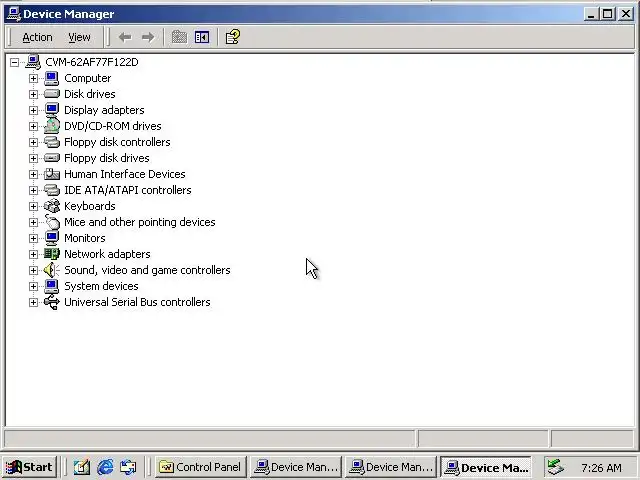The image size is (640, 480).
Task: Click the IDE ATA/ATAPI controllers icon
Action: coord(52,190)
